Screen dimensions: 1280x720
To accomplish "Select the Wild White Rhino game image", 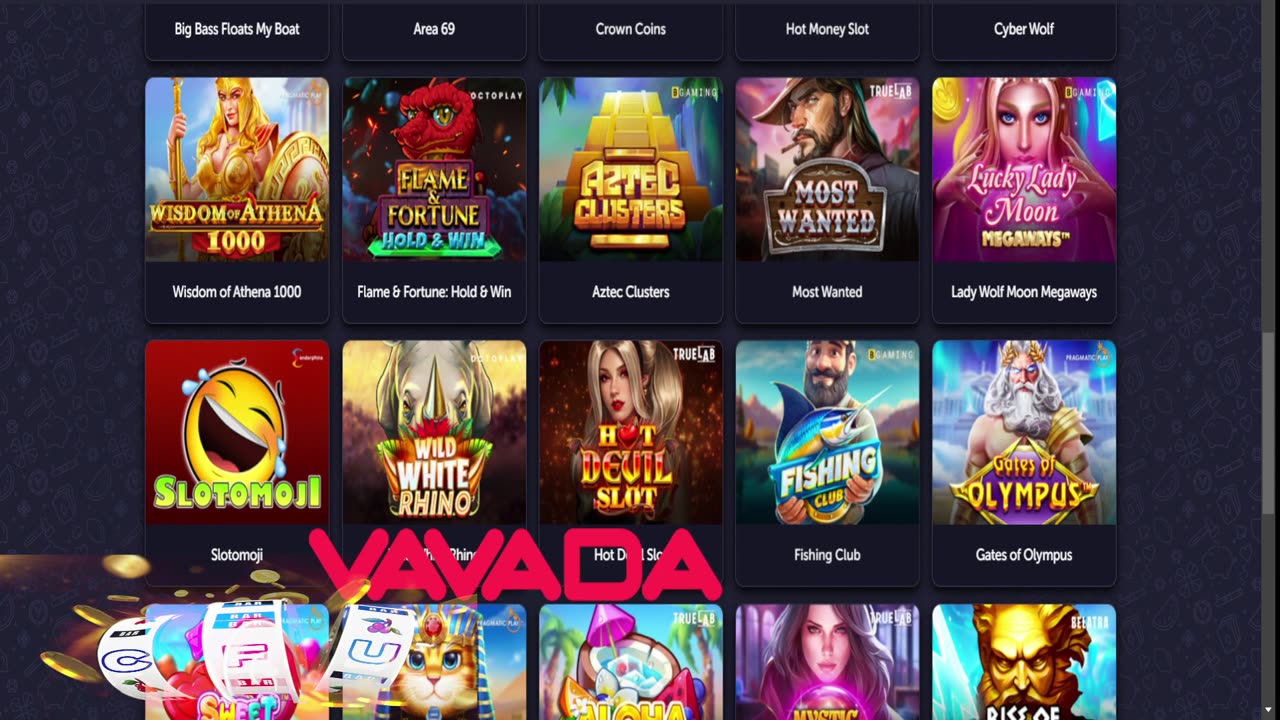I will point(434,433).
